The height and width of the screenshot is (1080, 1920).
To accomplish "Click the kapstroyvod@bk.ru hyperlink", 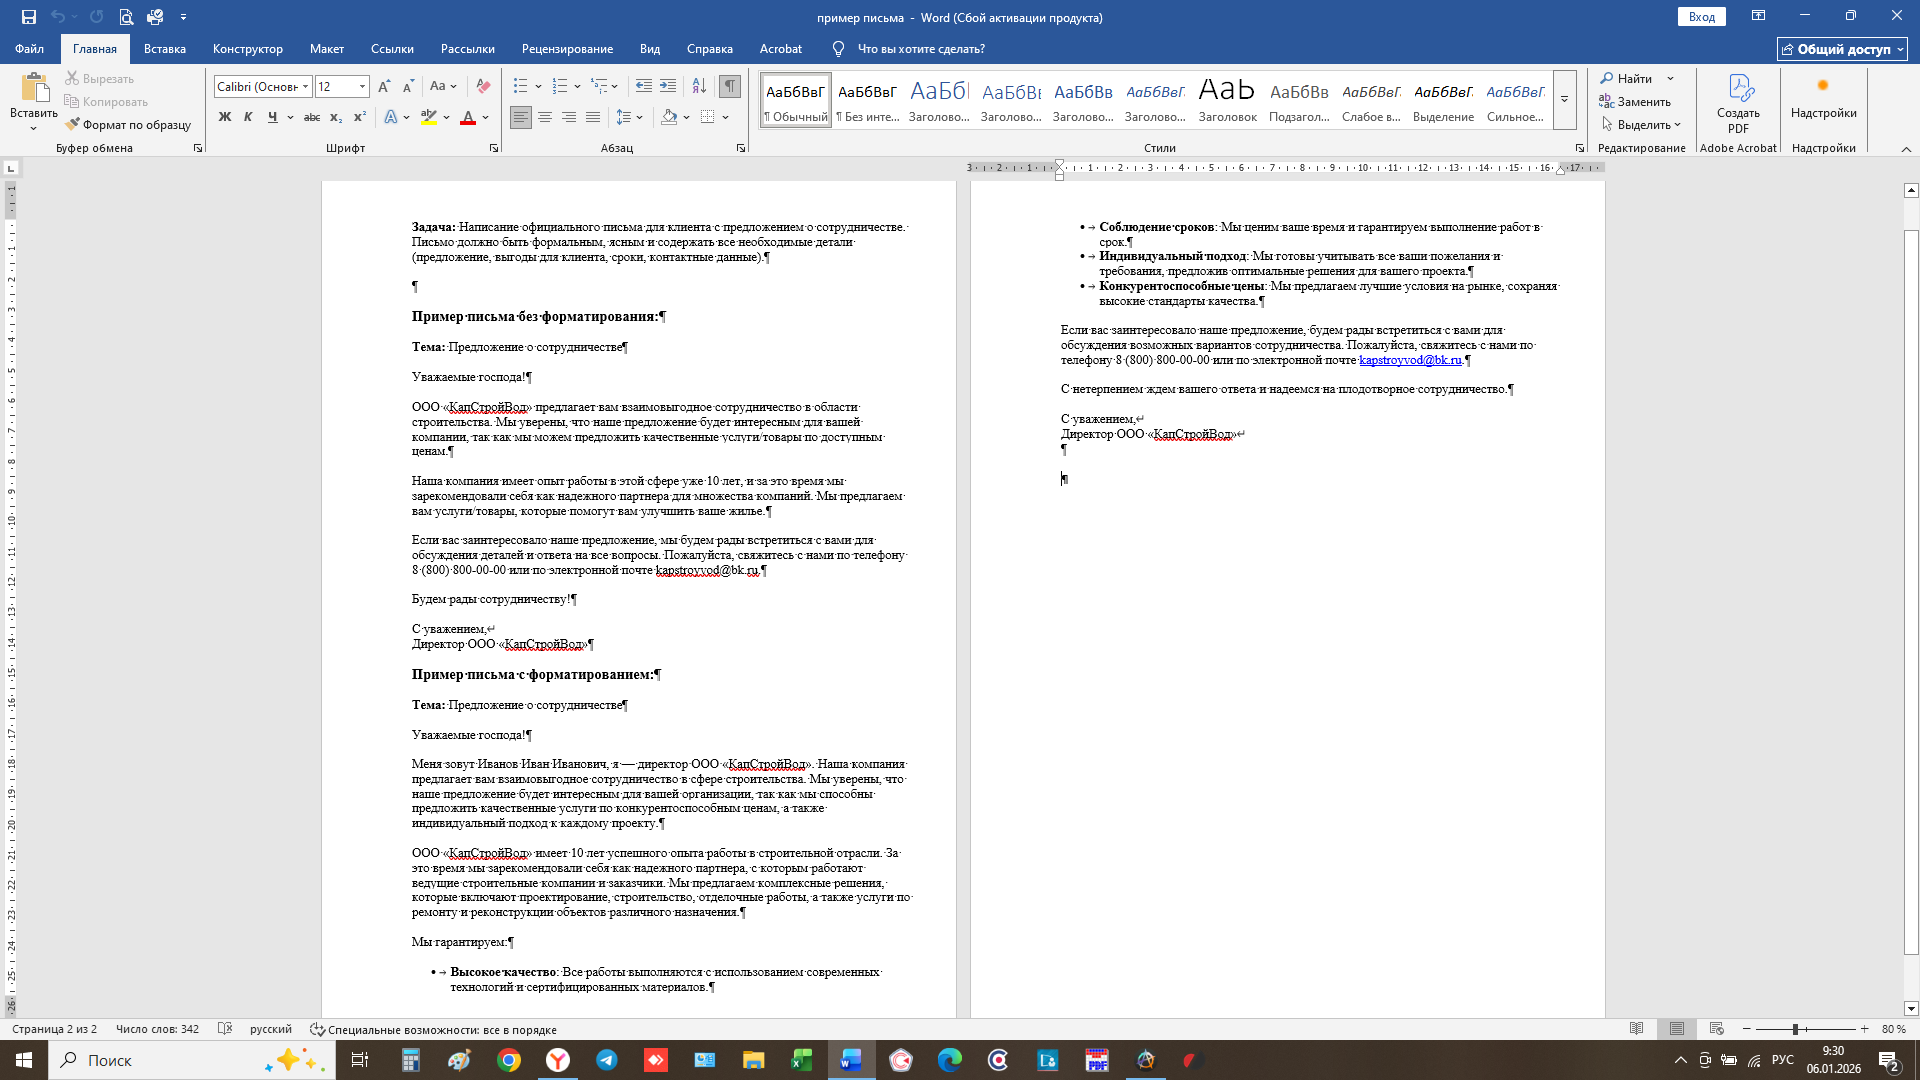I will 1410,360.
